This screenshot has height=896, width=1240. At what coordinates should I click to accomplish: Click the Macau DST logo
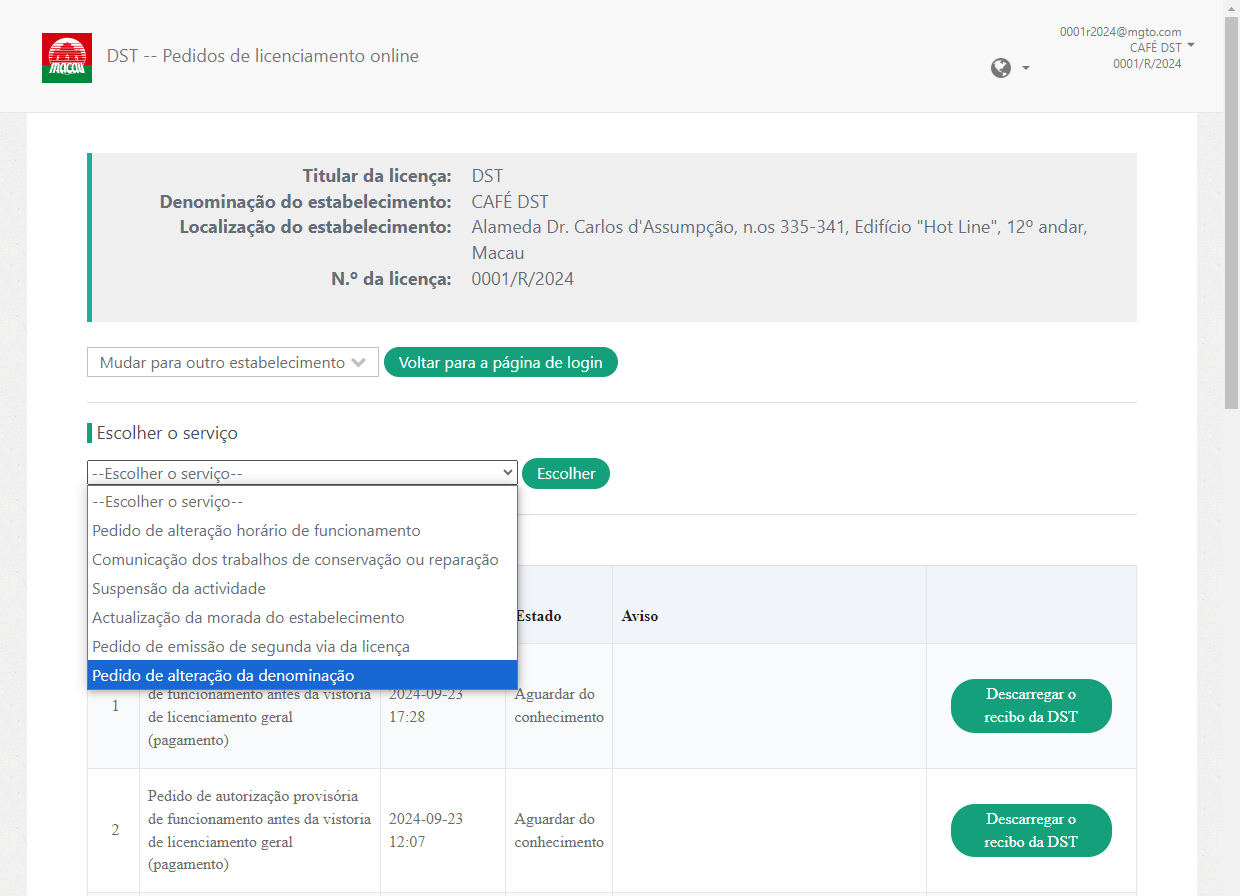(x=67, y=58)
